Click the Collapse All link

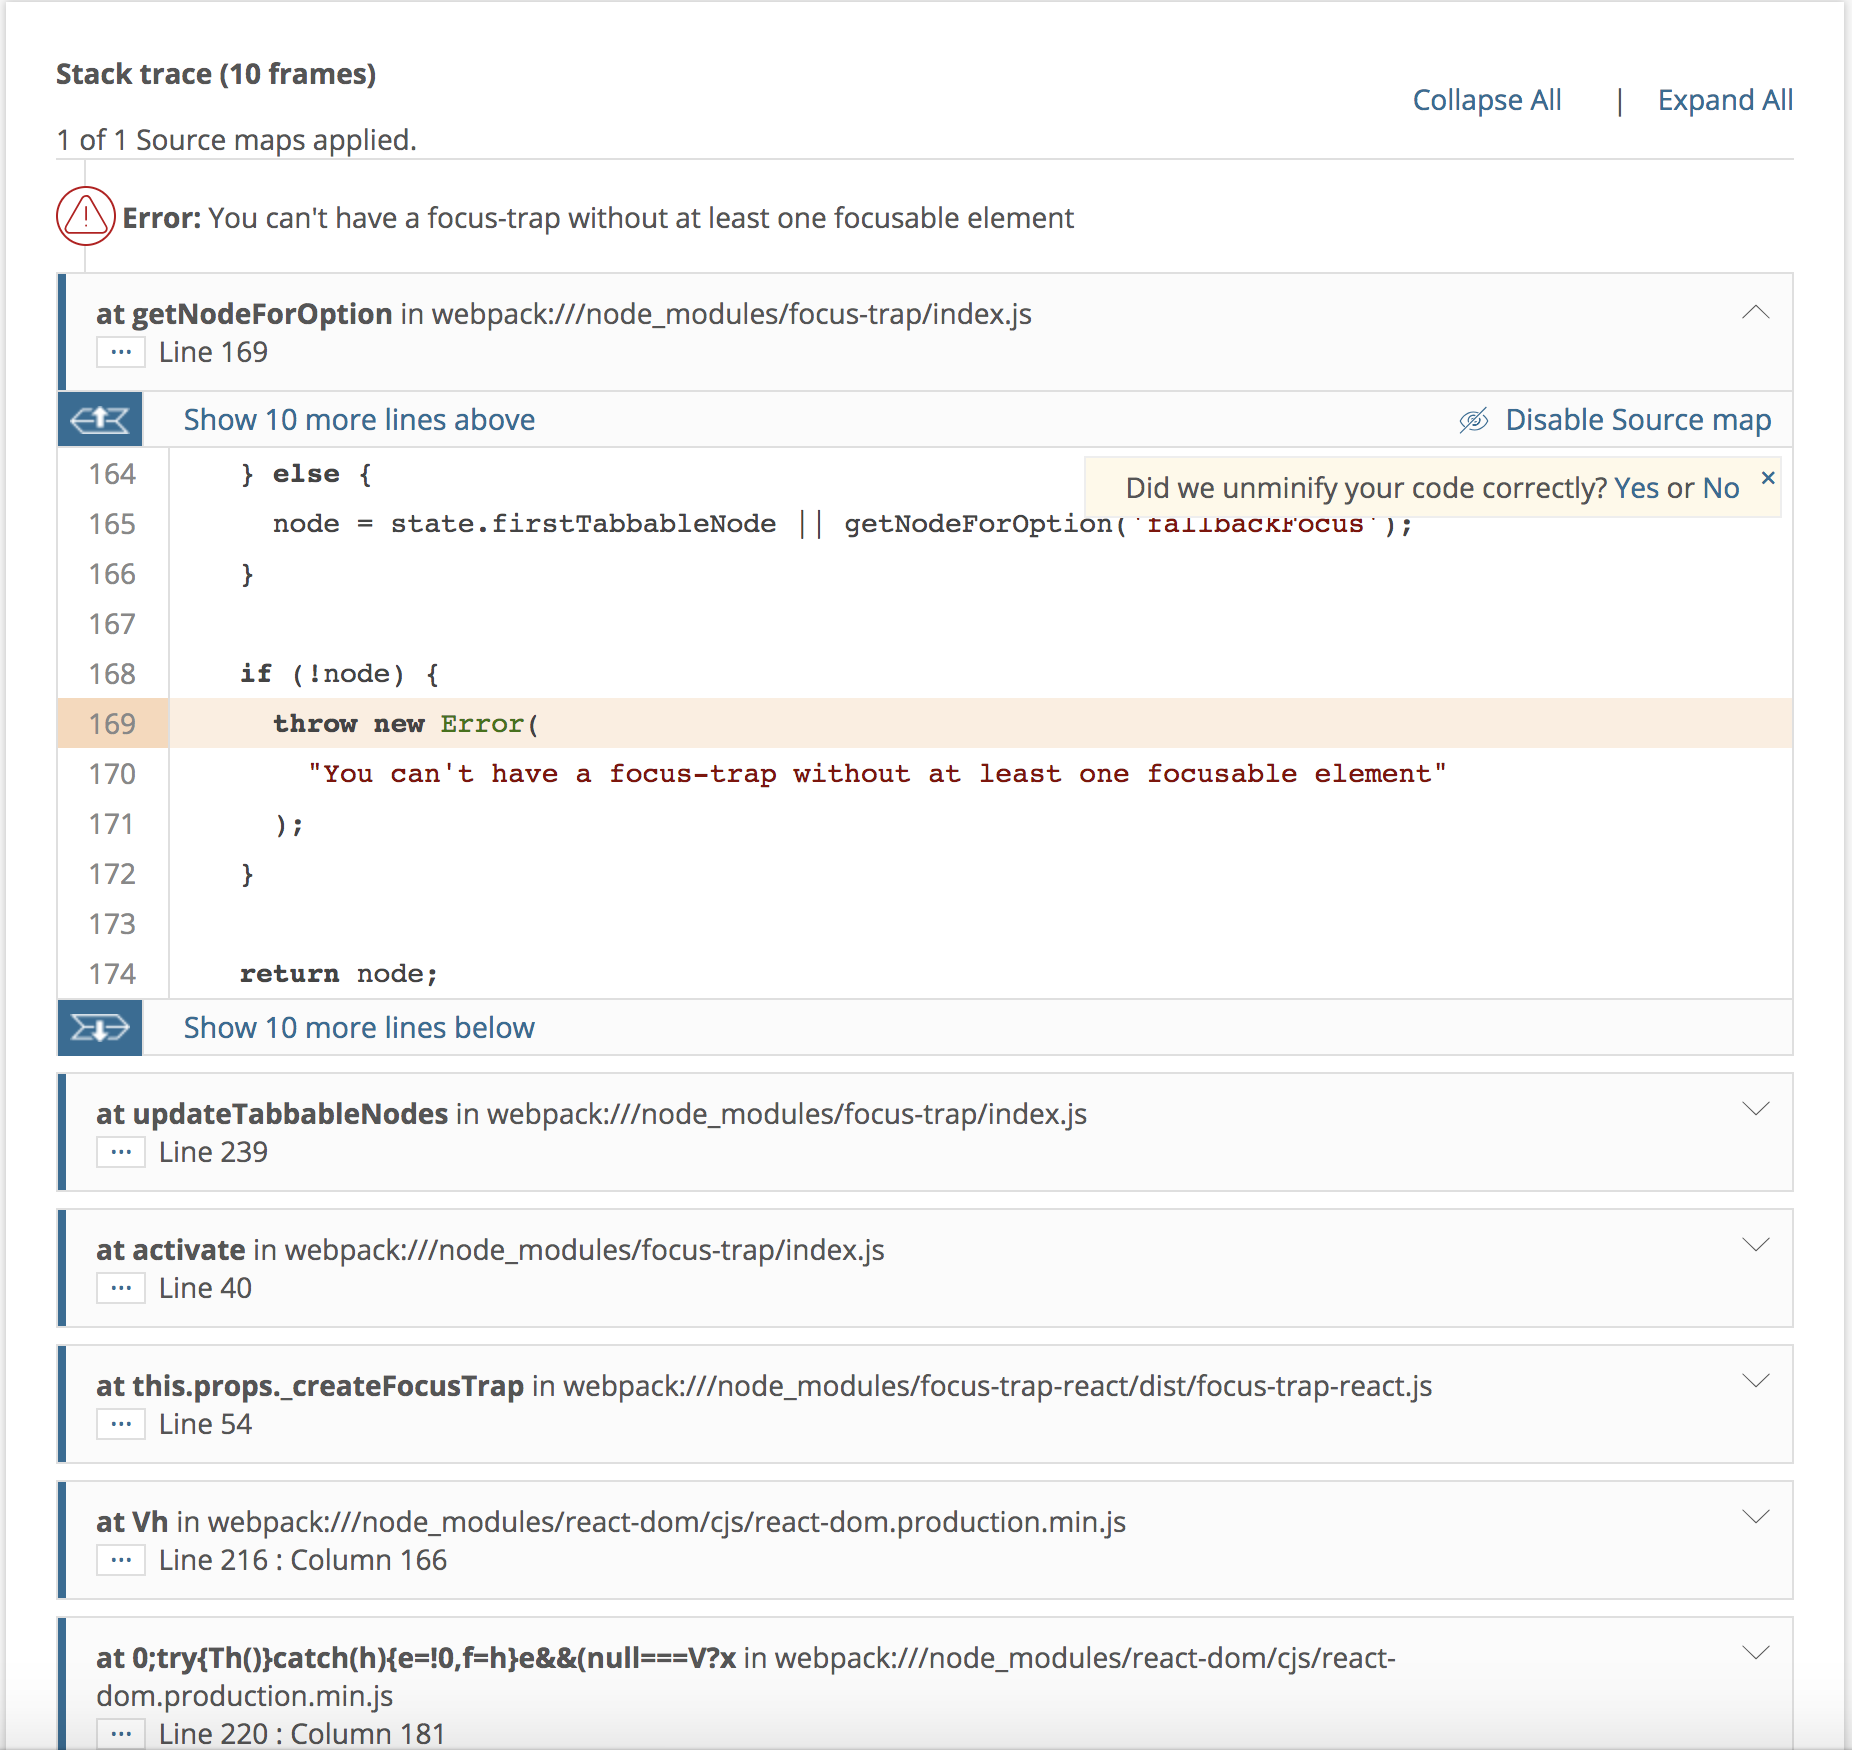pyautogui.click(x=1486, y=100)
